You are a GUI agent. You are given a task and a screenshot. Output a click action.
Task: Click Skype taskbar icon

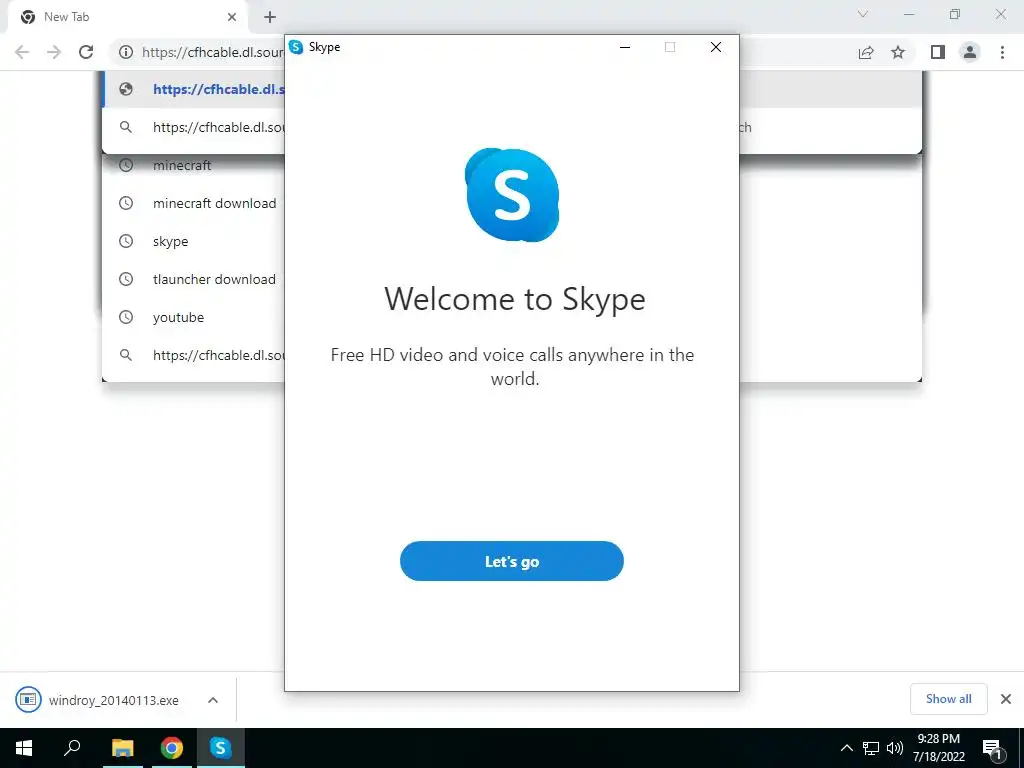220,748
